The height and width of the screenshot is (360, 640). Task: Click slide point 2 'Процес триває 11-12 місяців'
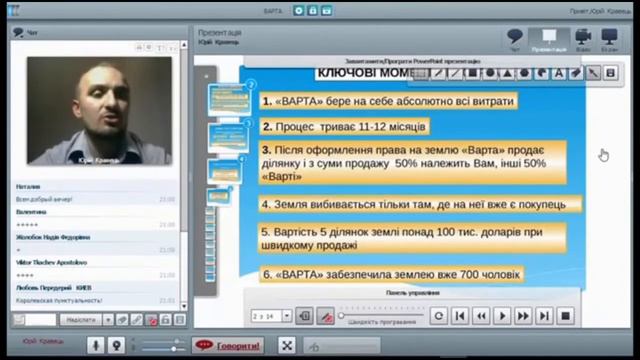(x=344, y=127)
